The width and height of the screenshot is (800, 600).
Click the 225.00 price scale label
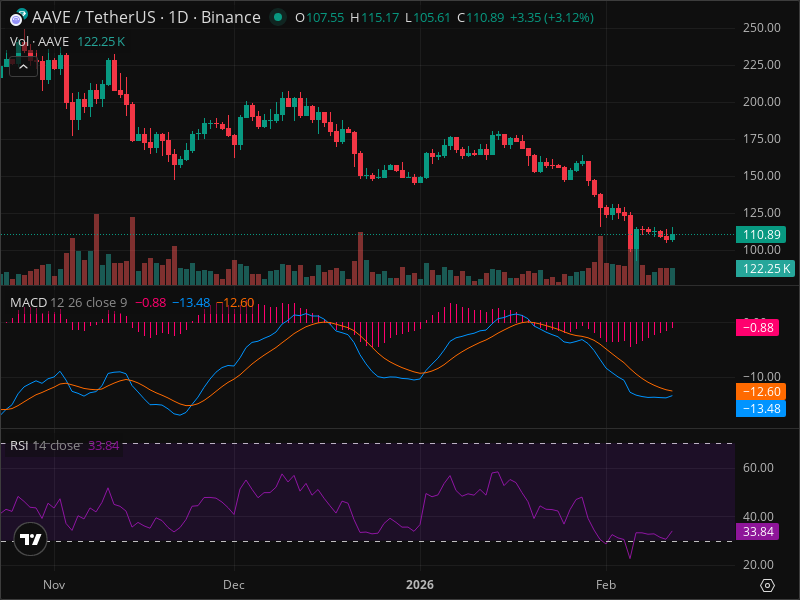pyautogui.click(x=762, y=65)
